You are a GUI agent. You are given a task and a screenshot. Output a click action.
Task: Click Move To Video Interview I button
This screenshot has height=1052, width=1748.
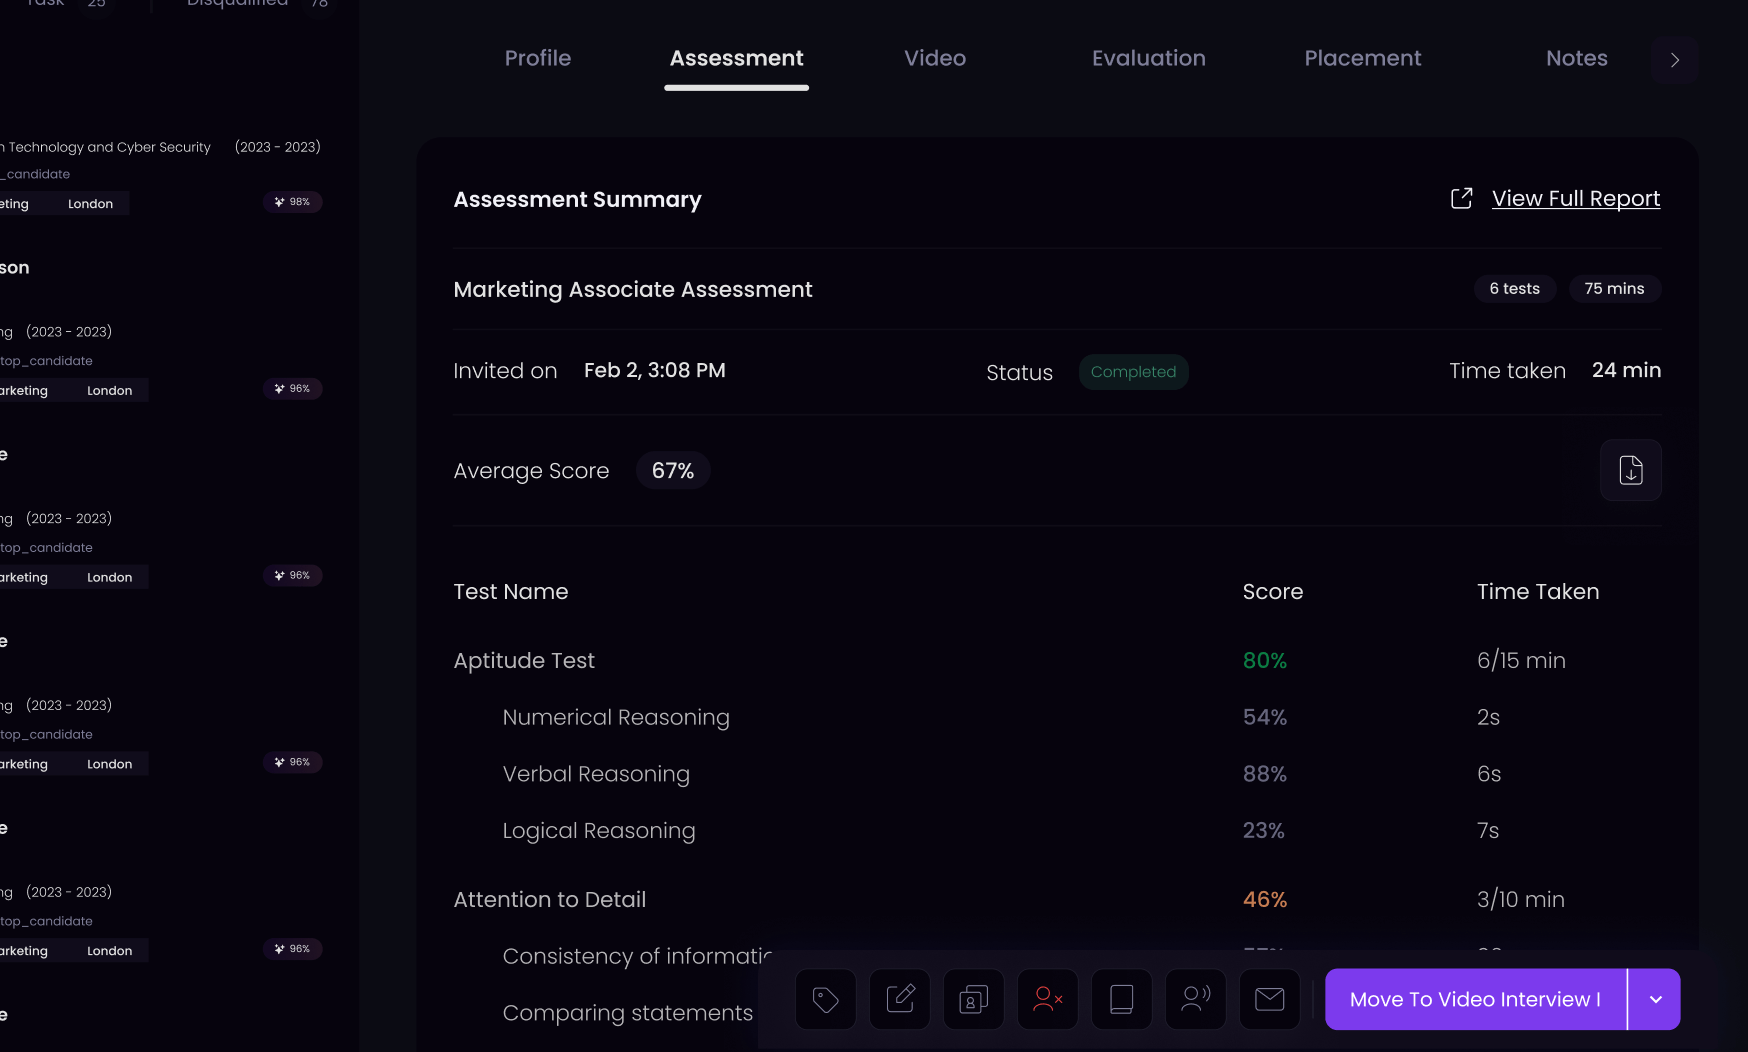(1475, 999)
